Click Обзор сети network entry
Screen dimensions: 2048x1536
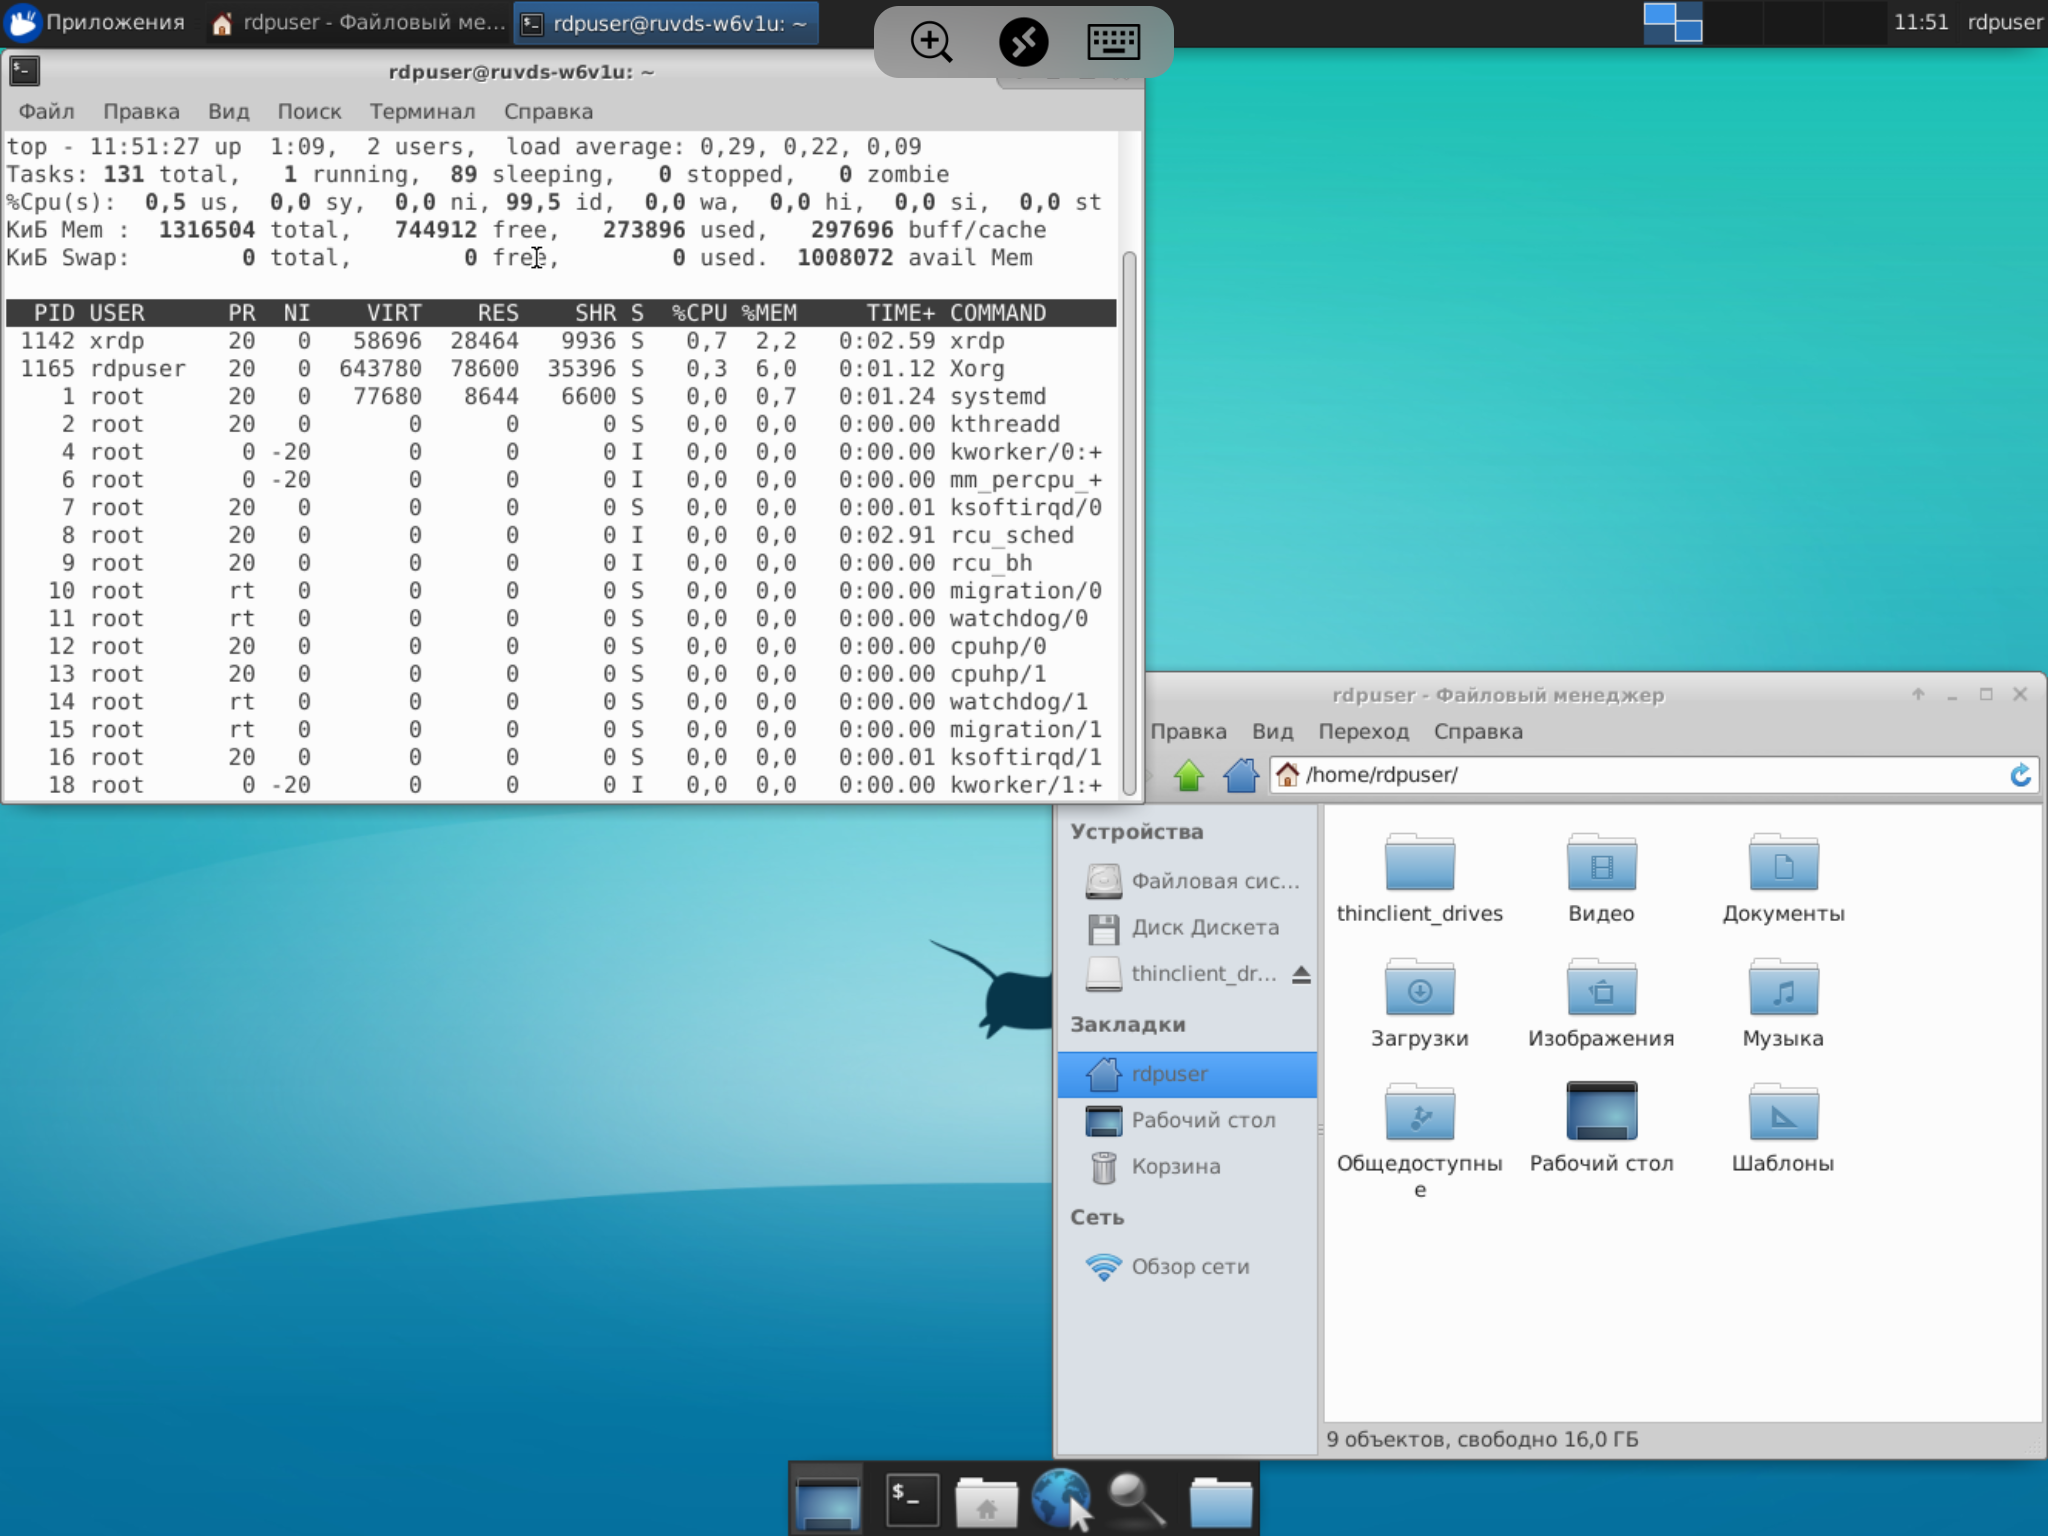pyautogui.click(x=1190, y=1266)
